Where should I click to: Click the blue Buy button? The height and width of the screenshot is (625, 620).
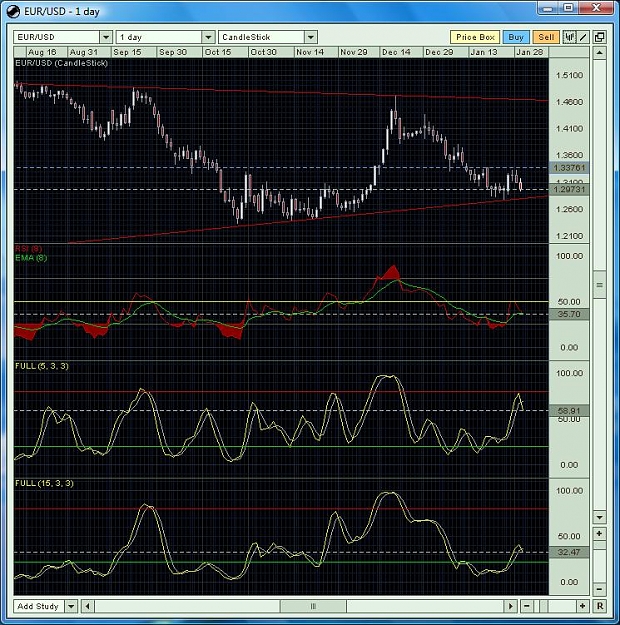[x=516, y=37]
